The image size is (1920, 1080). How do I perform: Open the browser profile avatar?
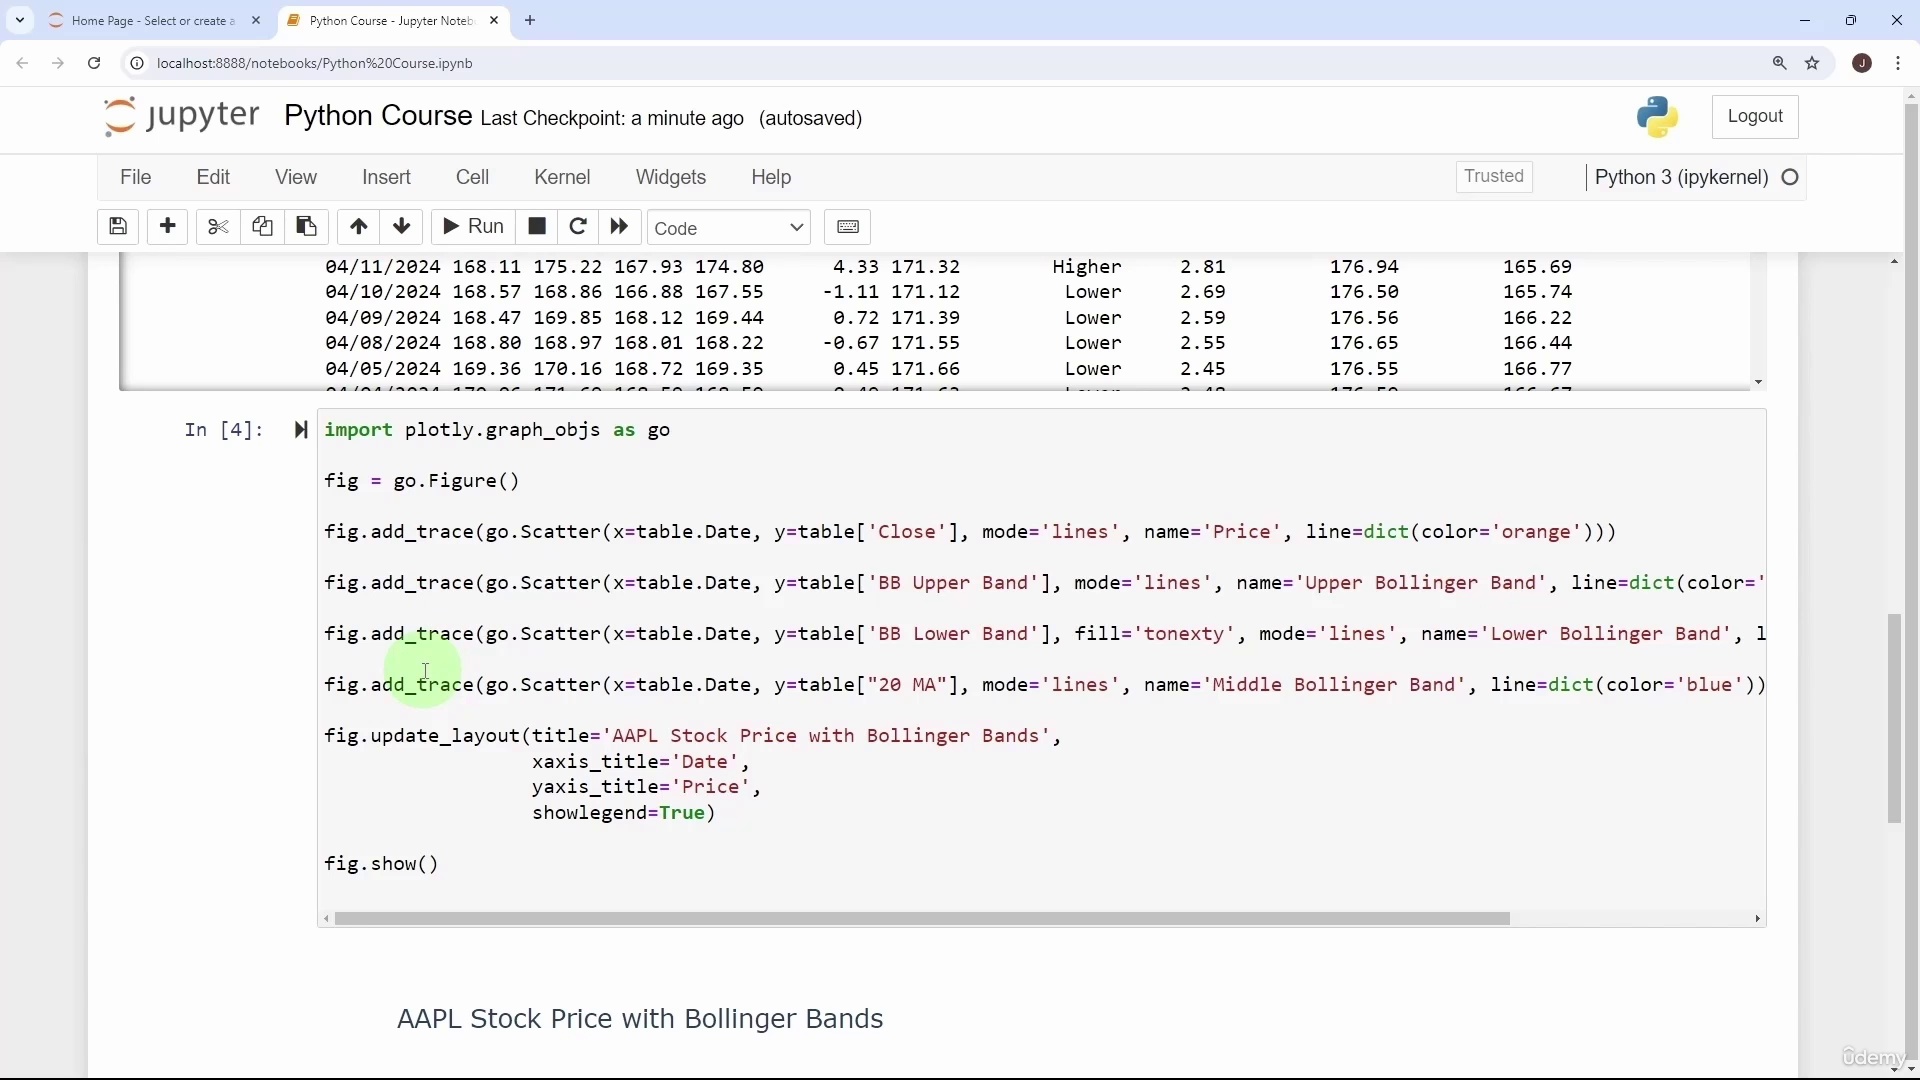1863,63
